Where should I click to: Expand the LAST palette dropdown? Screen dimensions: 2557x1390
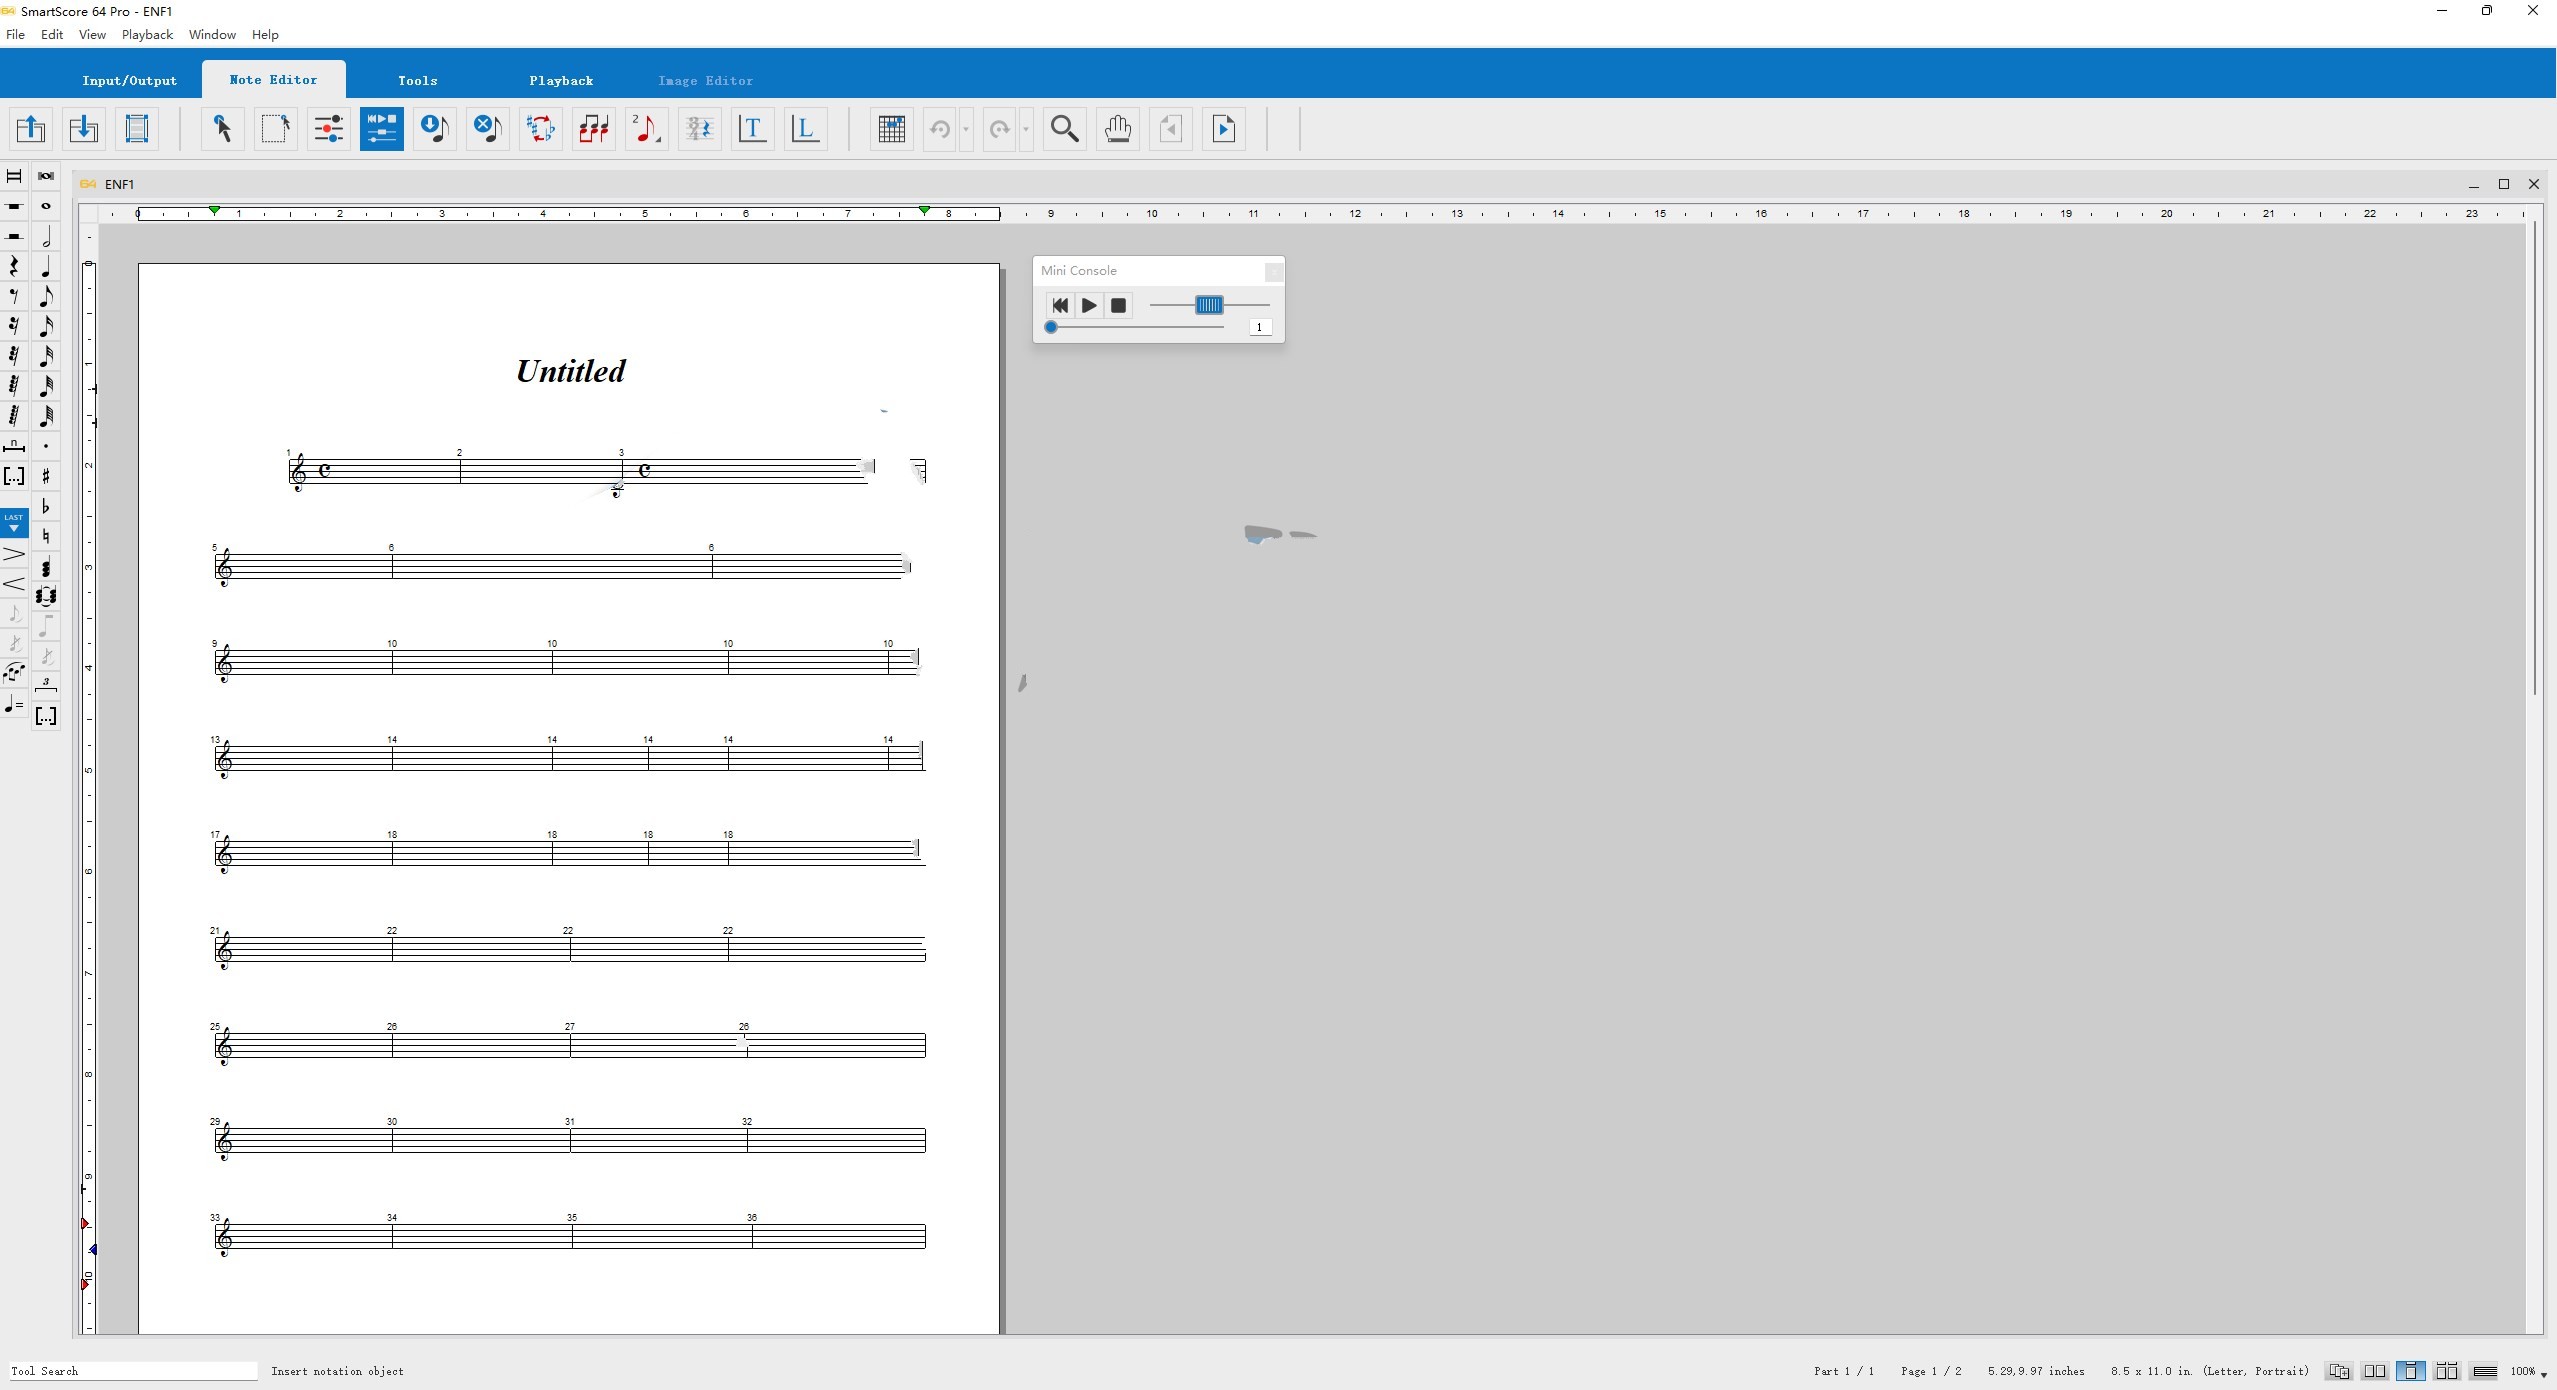click(14, 522)
